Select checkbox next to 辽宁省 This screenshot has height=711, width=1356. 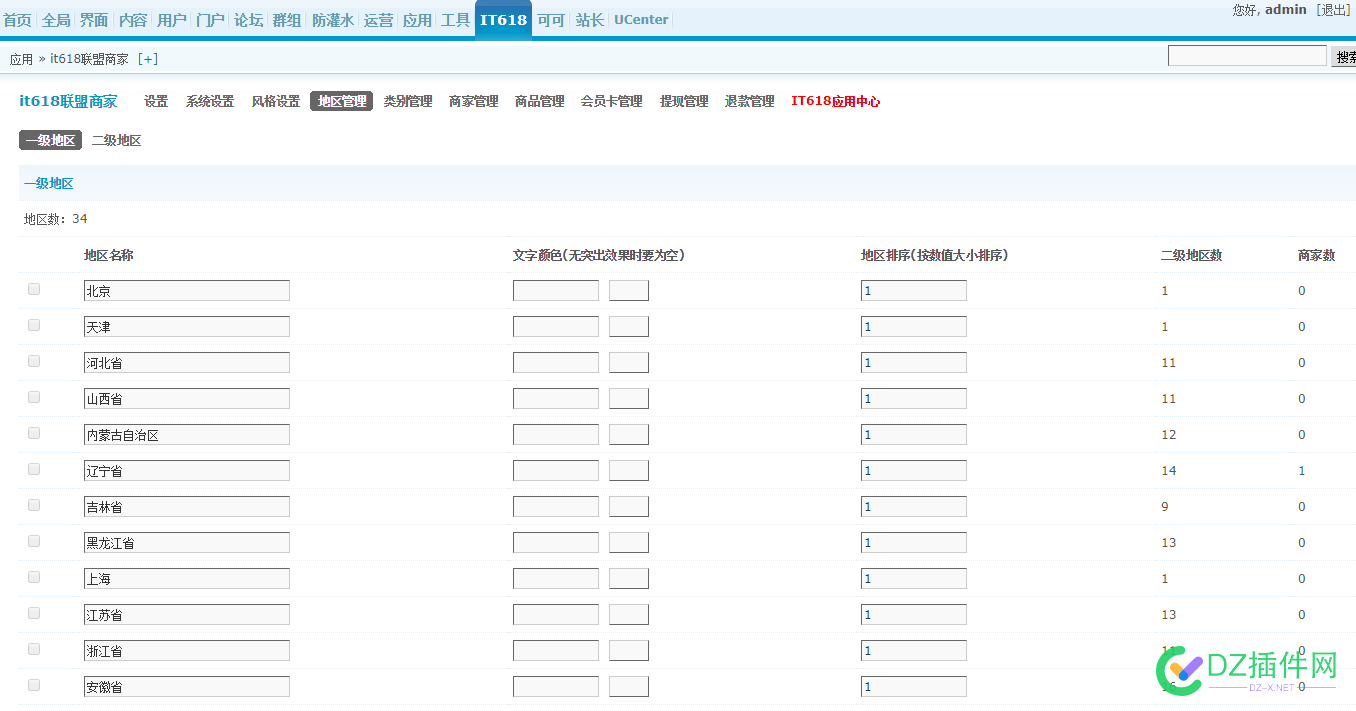point(34,469)
